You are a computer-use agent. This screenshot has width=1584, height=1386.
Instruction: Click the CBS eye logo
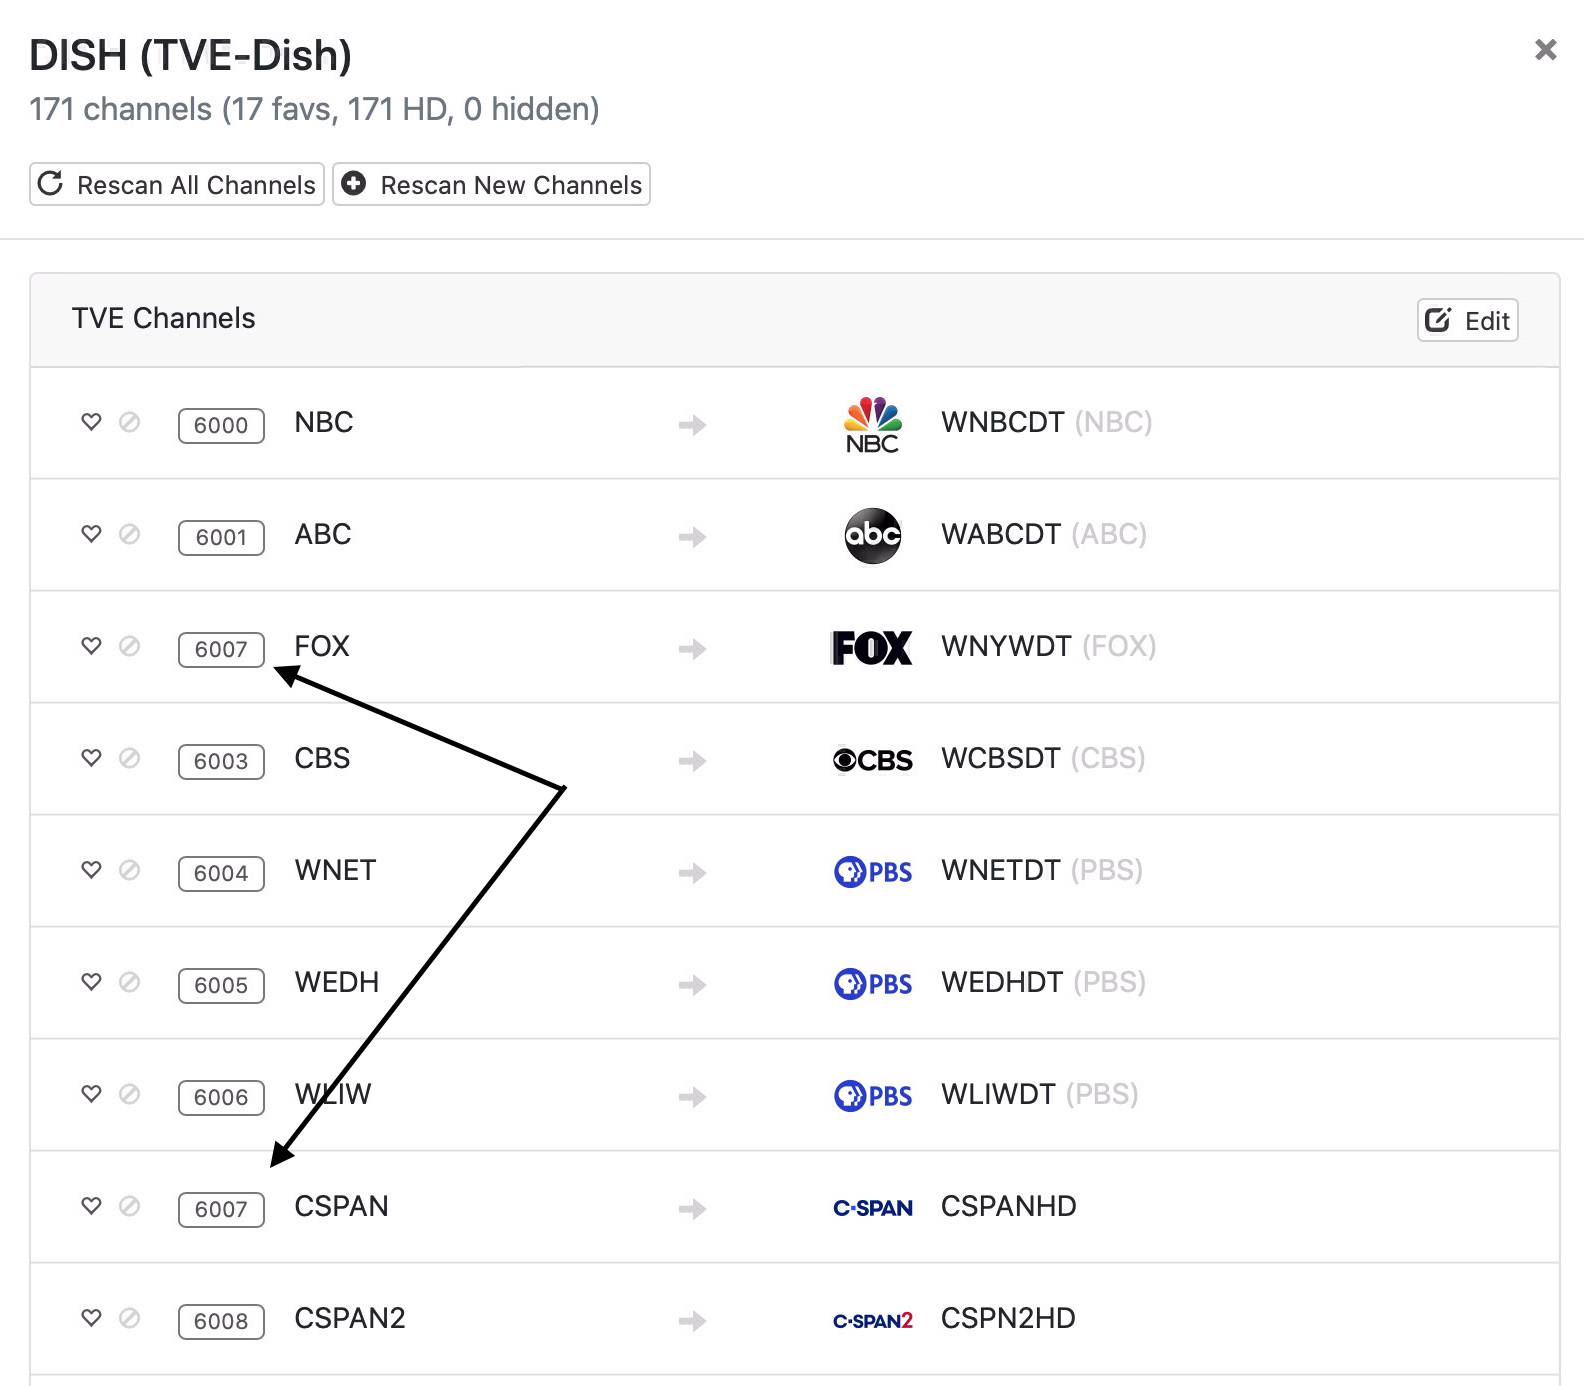tap(872, 760)
